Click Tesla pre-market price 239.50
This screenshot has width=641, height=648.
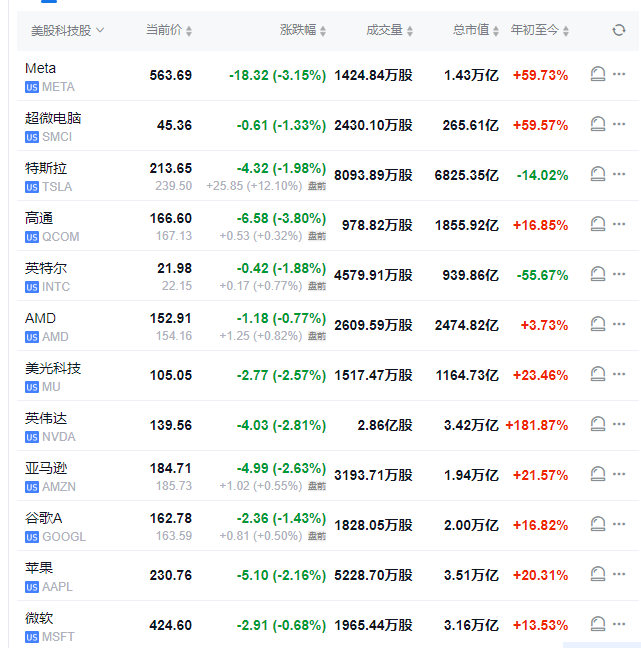click(x=174, y=186)
